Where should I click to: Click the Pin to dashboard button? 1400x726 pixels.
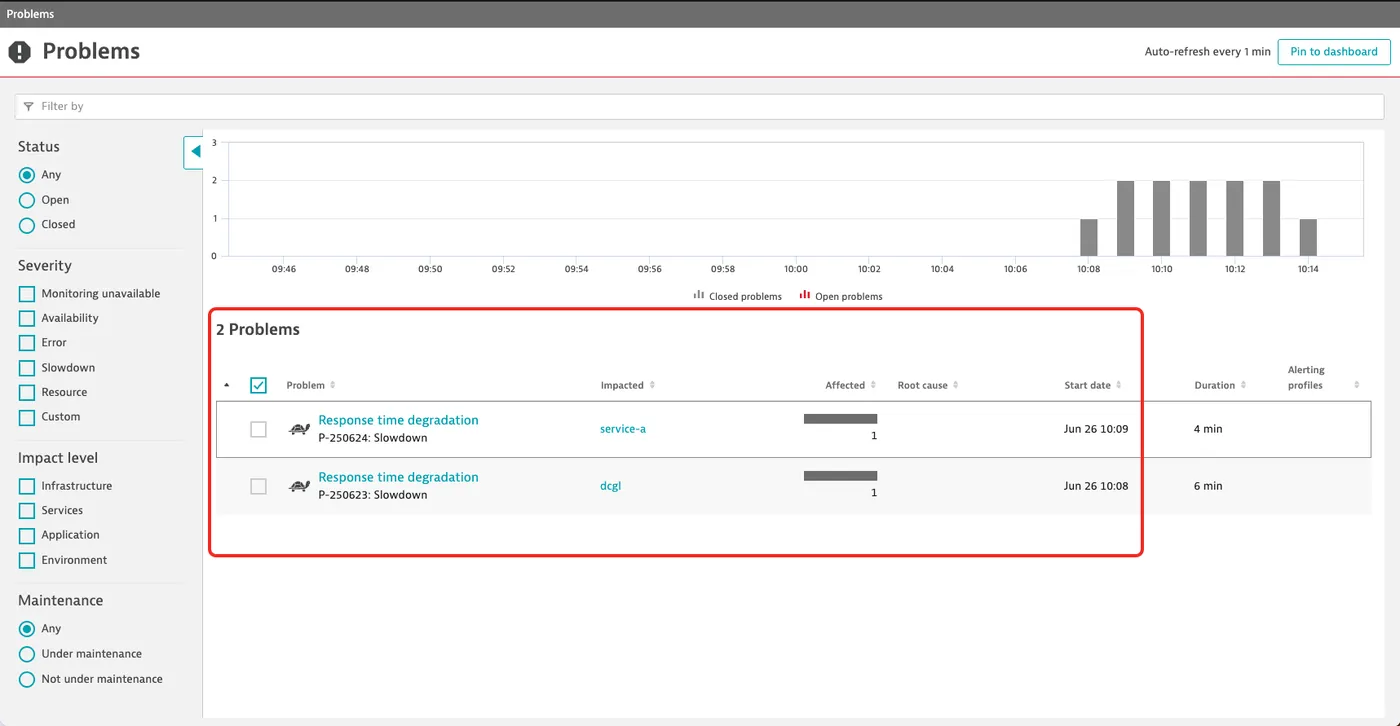coord(1334,52)
